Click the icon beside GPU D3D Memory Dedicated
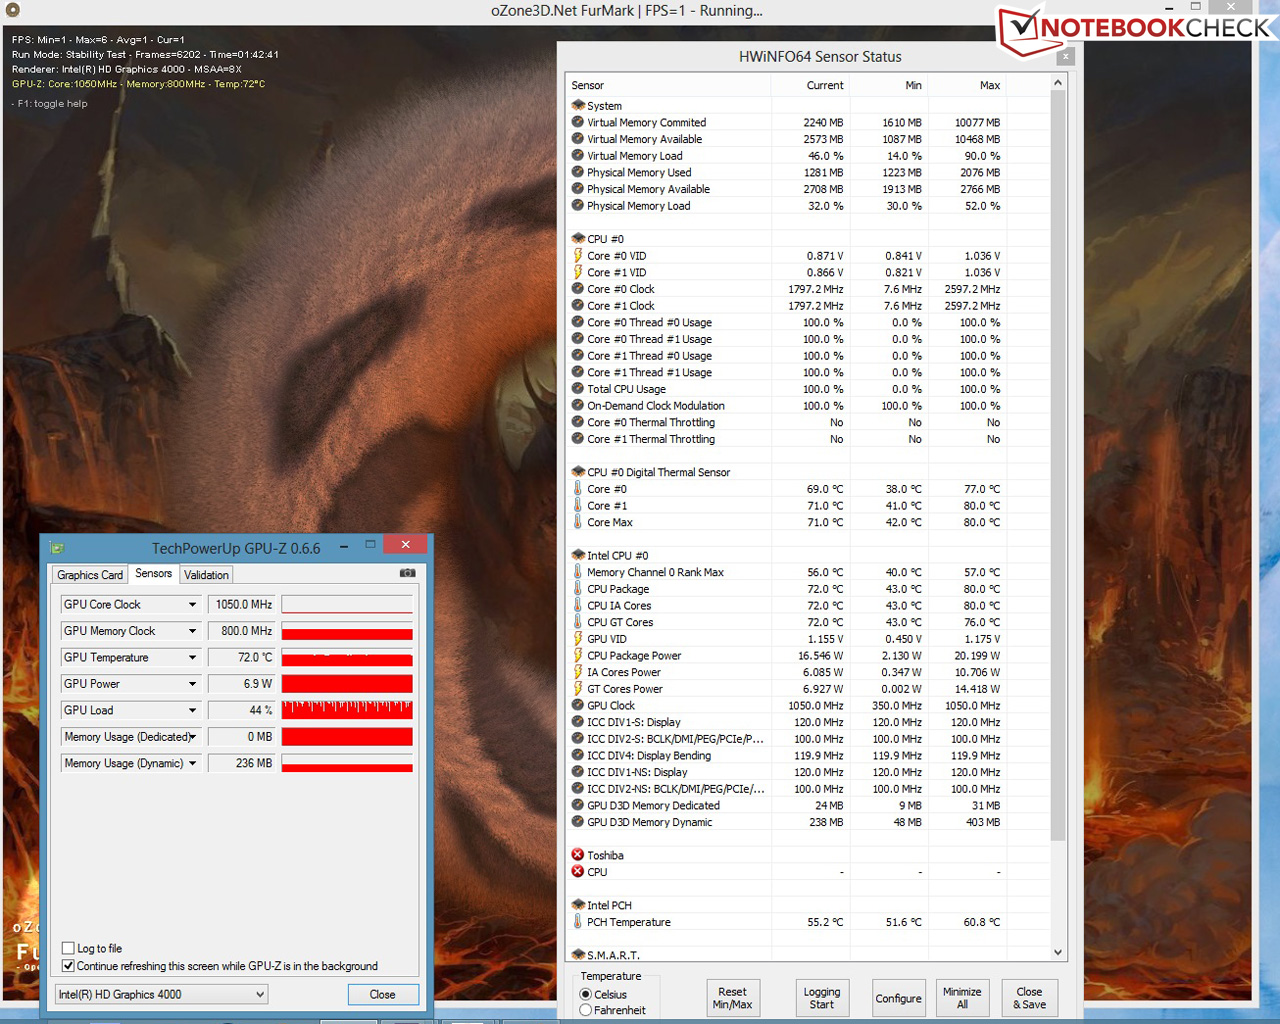This screenshot has width=1280, height=1024. 578,806
